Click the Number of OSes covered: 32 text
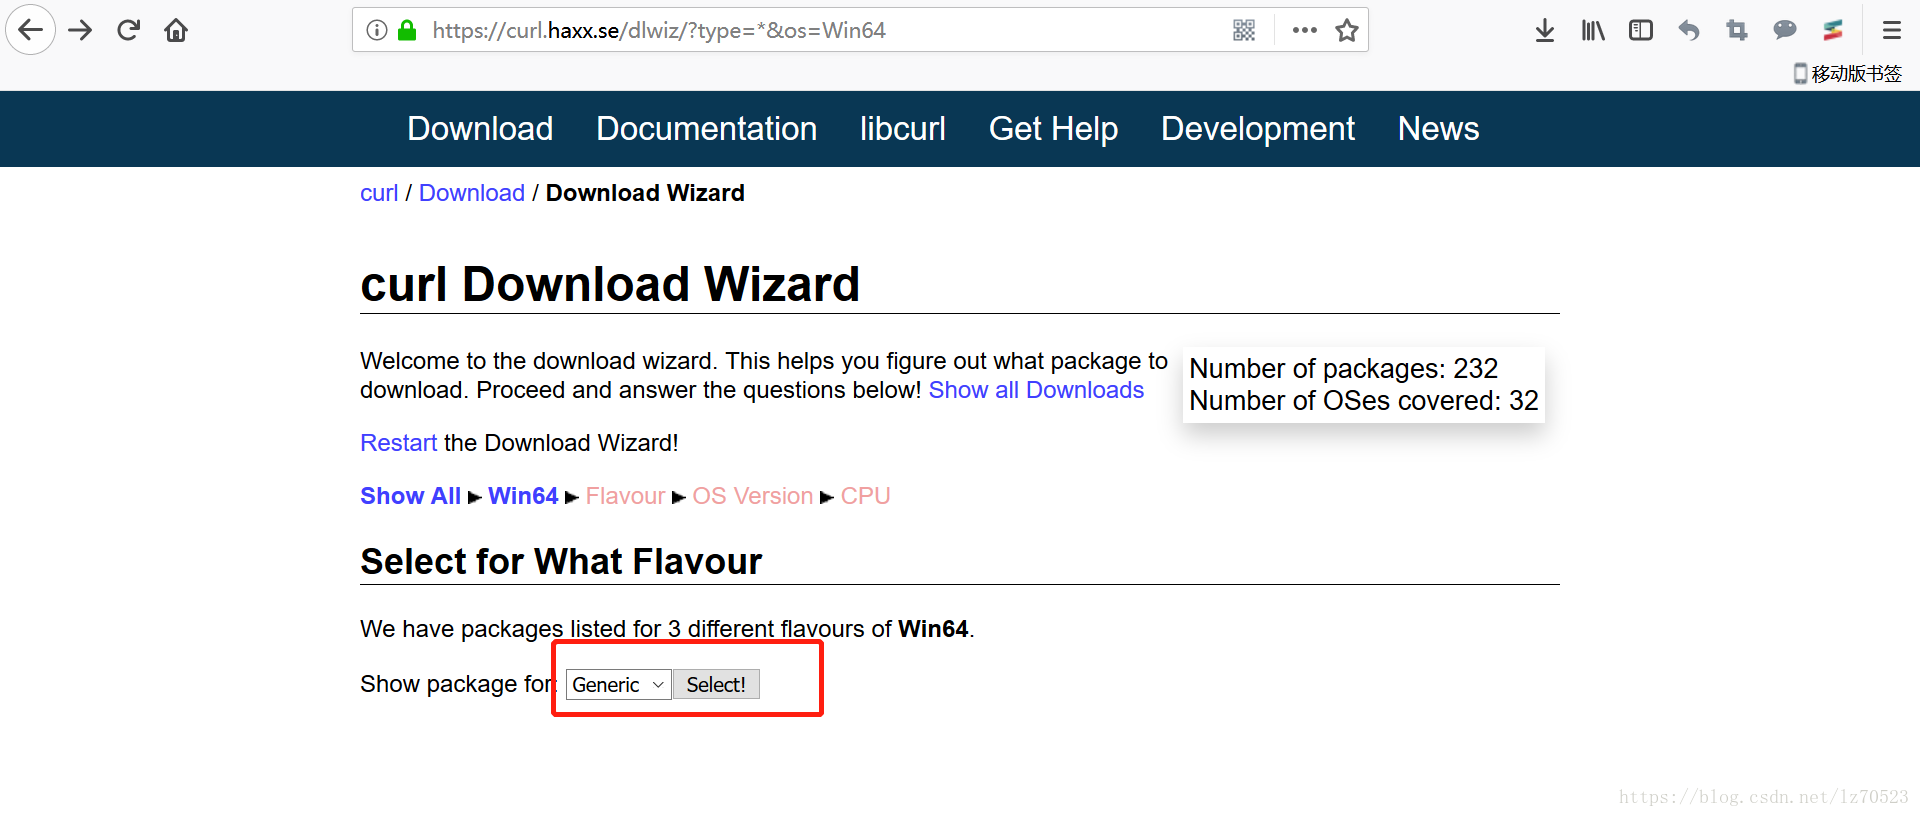Image resolution: width=1920 pixels, height=817 pixels. tap(1364, 401)
